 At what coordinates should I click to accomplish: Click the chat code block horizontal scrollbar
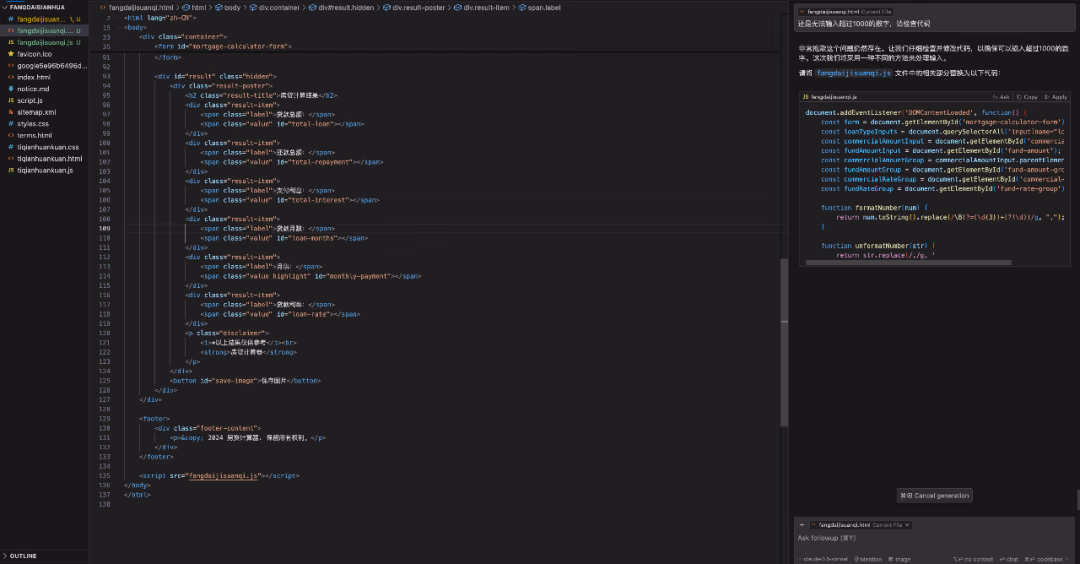908,262
